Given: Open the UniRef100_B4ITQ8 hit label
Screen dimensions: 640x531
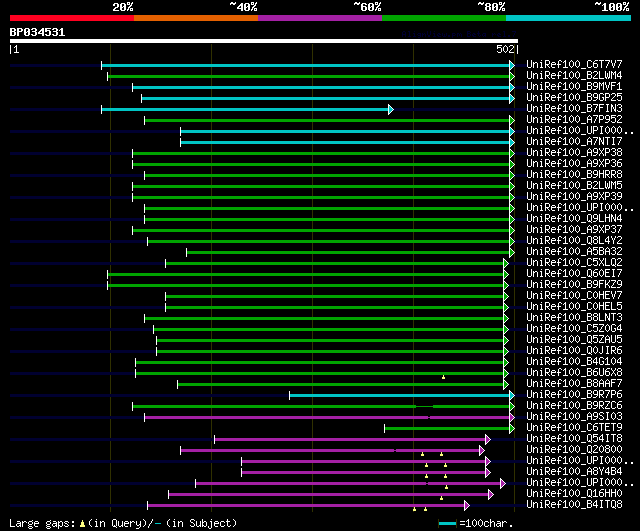Looking at the screenshot, I should [574, 505].
